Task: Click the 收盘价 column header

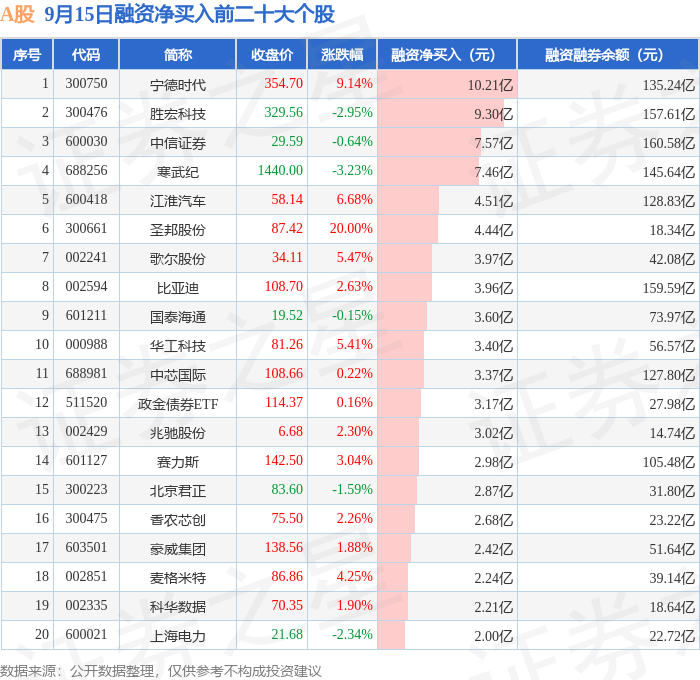Action: coord(271,54)
